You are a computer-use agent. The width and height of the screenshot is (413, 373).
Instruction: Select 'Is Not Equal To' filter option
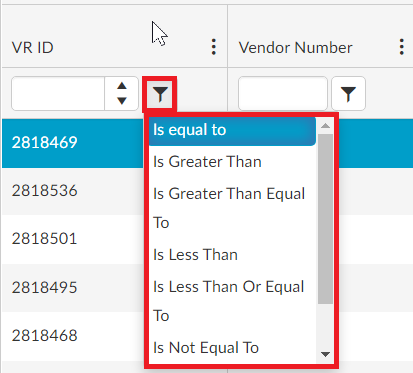(232, 348)
